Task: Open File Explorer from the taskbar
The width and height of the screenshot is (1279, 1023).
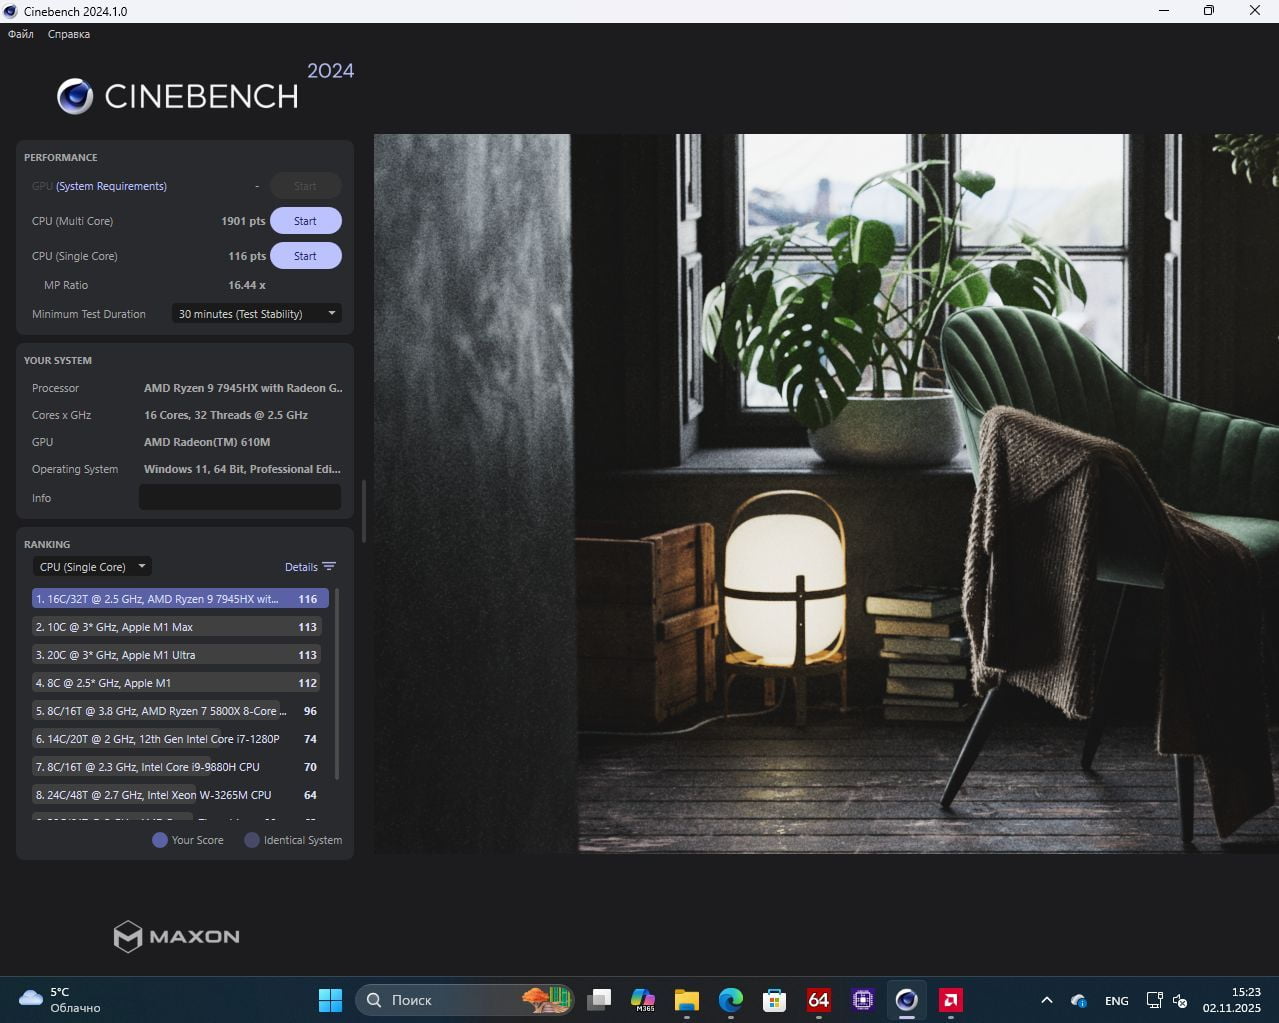Action: 687,1000
